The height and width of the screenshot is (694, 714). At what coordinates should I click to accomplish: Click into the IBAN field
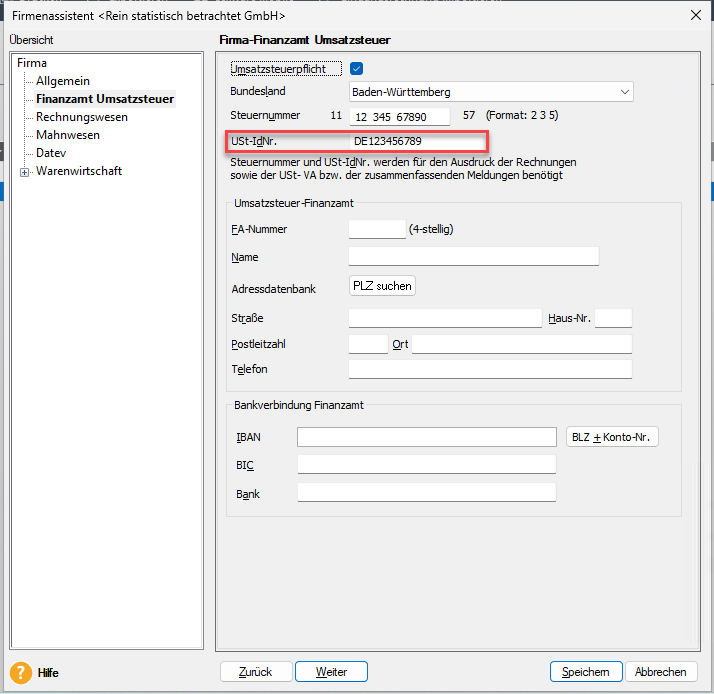point(427,437)
